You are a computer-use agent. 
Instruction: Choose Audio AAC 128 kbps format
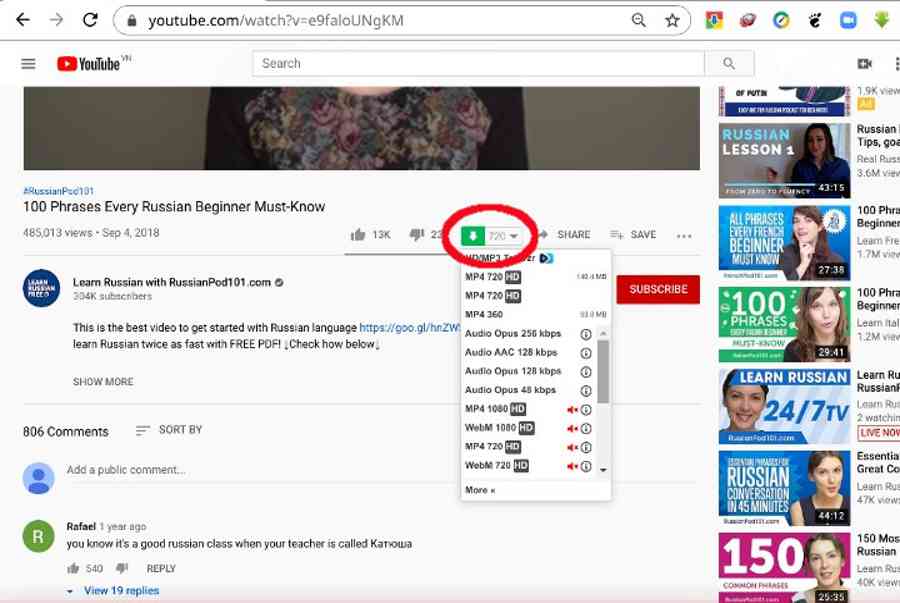click(512, 352)
